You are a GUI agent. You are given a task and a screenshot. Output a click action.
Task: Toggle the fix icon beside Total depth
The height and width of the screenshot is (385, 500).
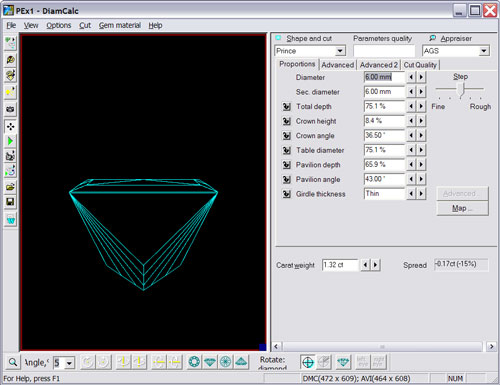(286, 107)
